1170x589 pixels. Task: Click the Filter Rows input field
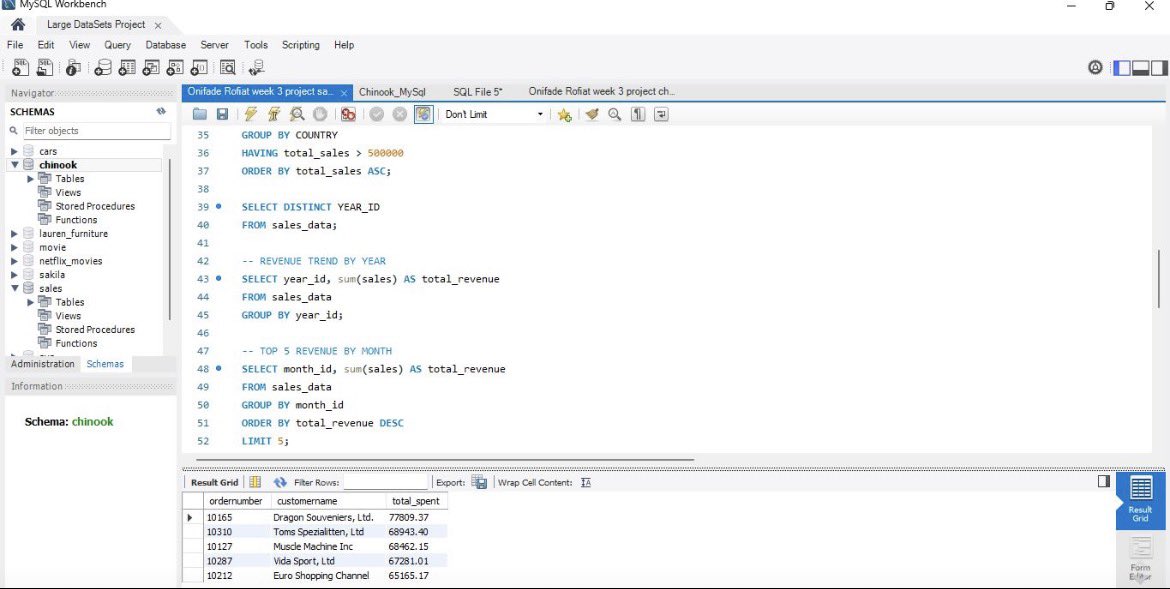click(385, 482)
